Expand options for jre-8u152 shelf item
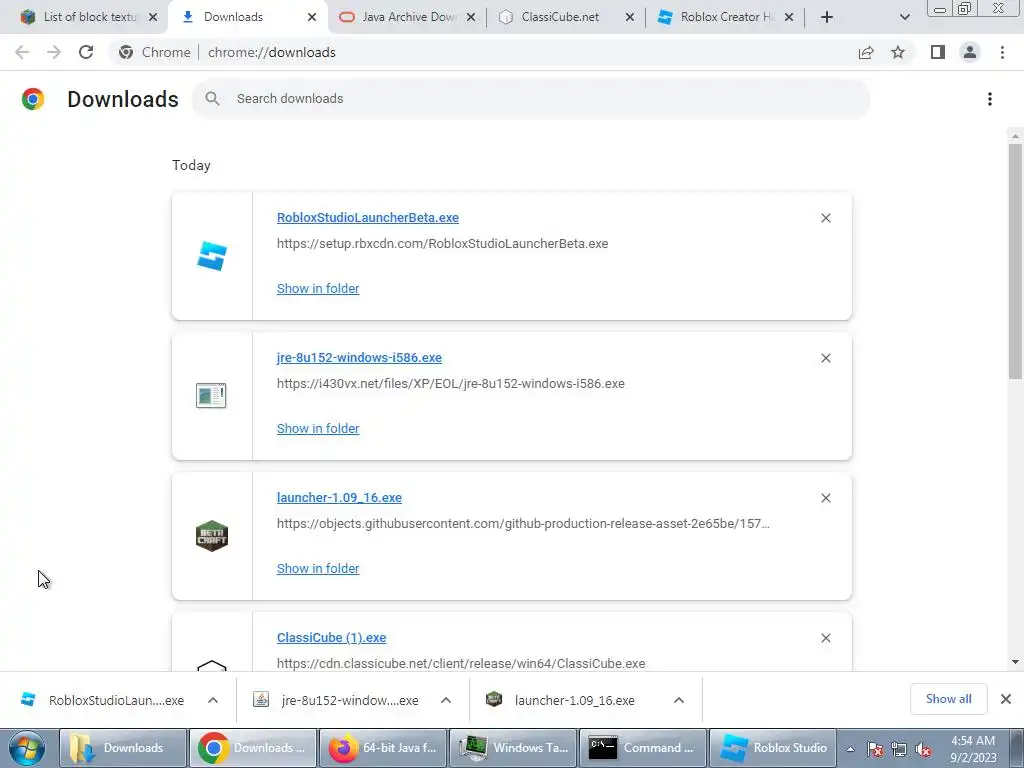 click(445, 700)
